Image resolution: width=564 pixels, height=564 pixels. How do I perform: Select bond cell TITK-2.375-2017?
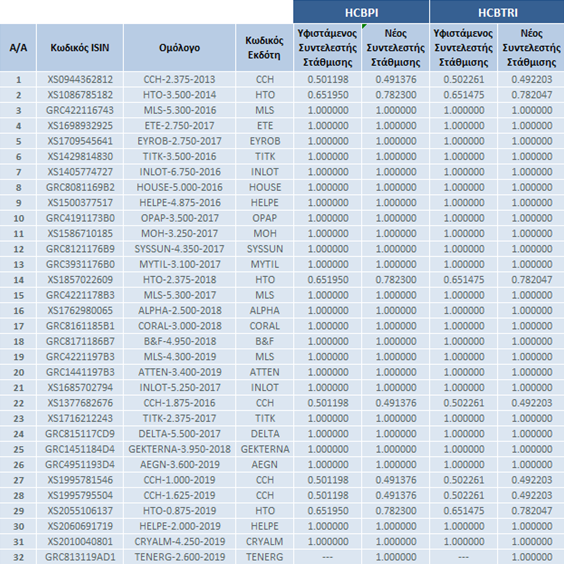pyautogui.click(x=179, y=418)
